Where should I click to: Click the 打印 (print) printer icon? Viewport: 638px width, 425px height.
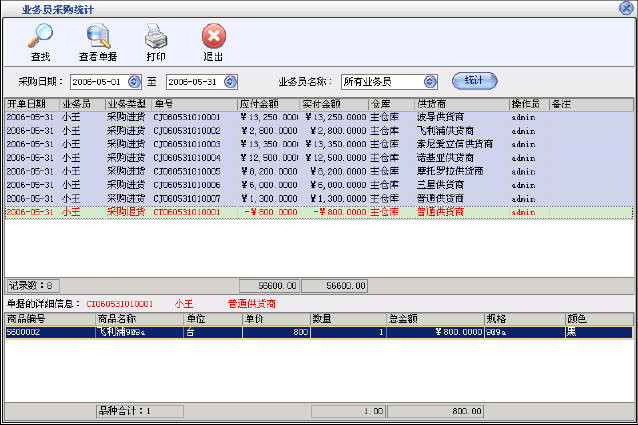pyautogui.click(x=156, y=38)
